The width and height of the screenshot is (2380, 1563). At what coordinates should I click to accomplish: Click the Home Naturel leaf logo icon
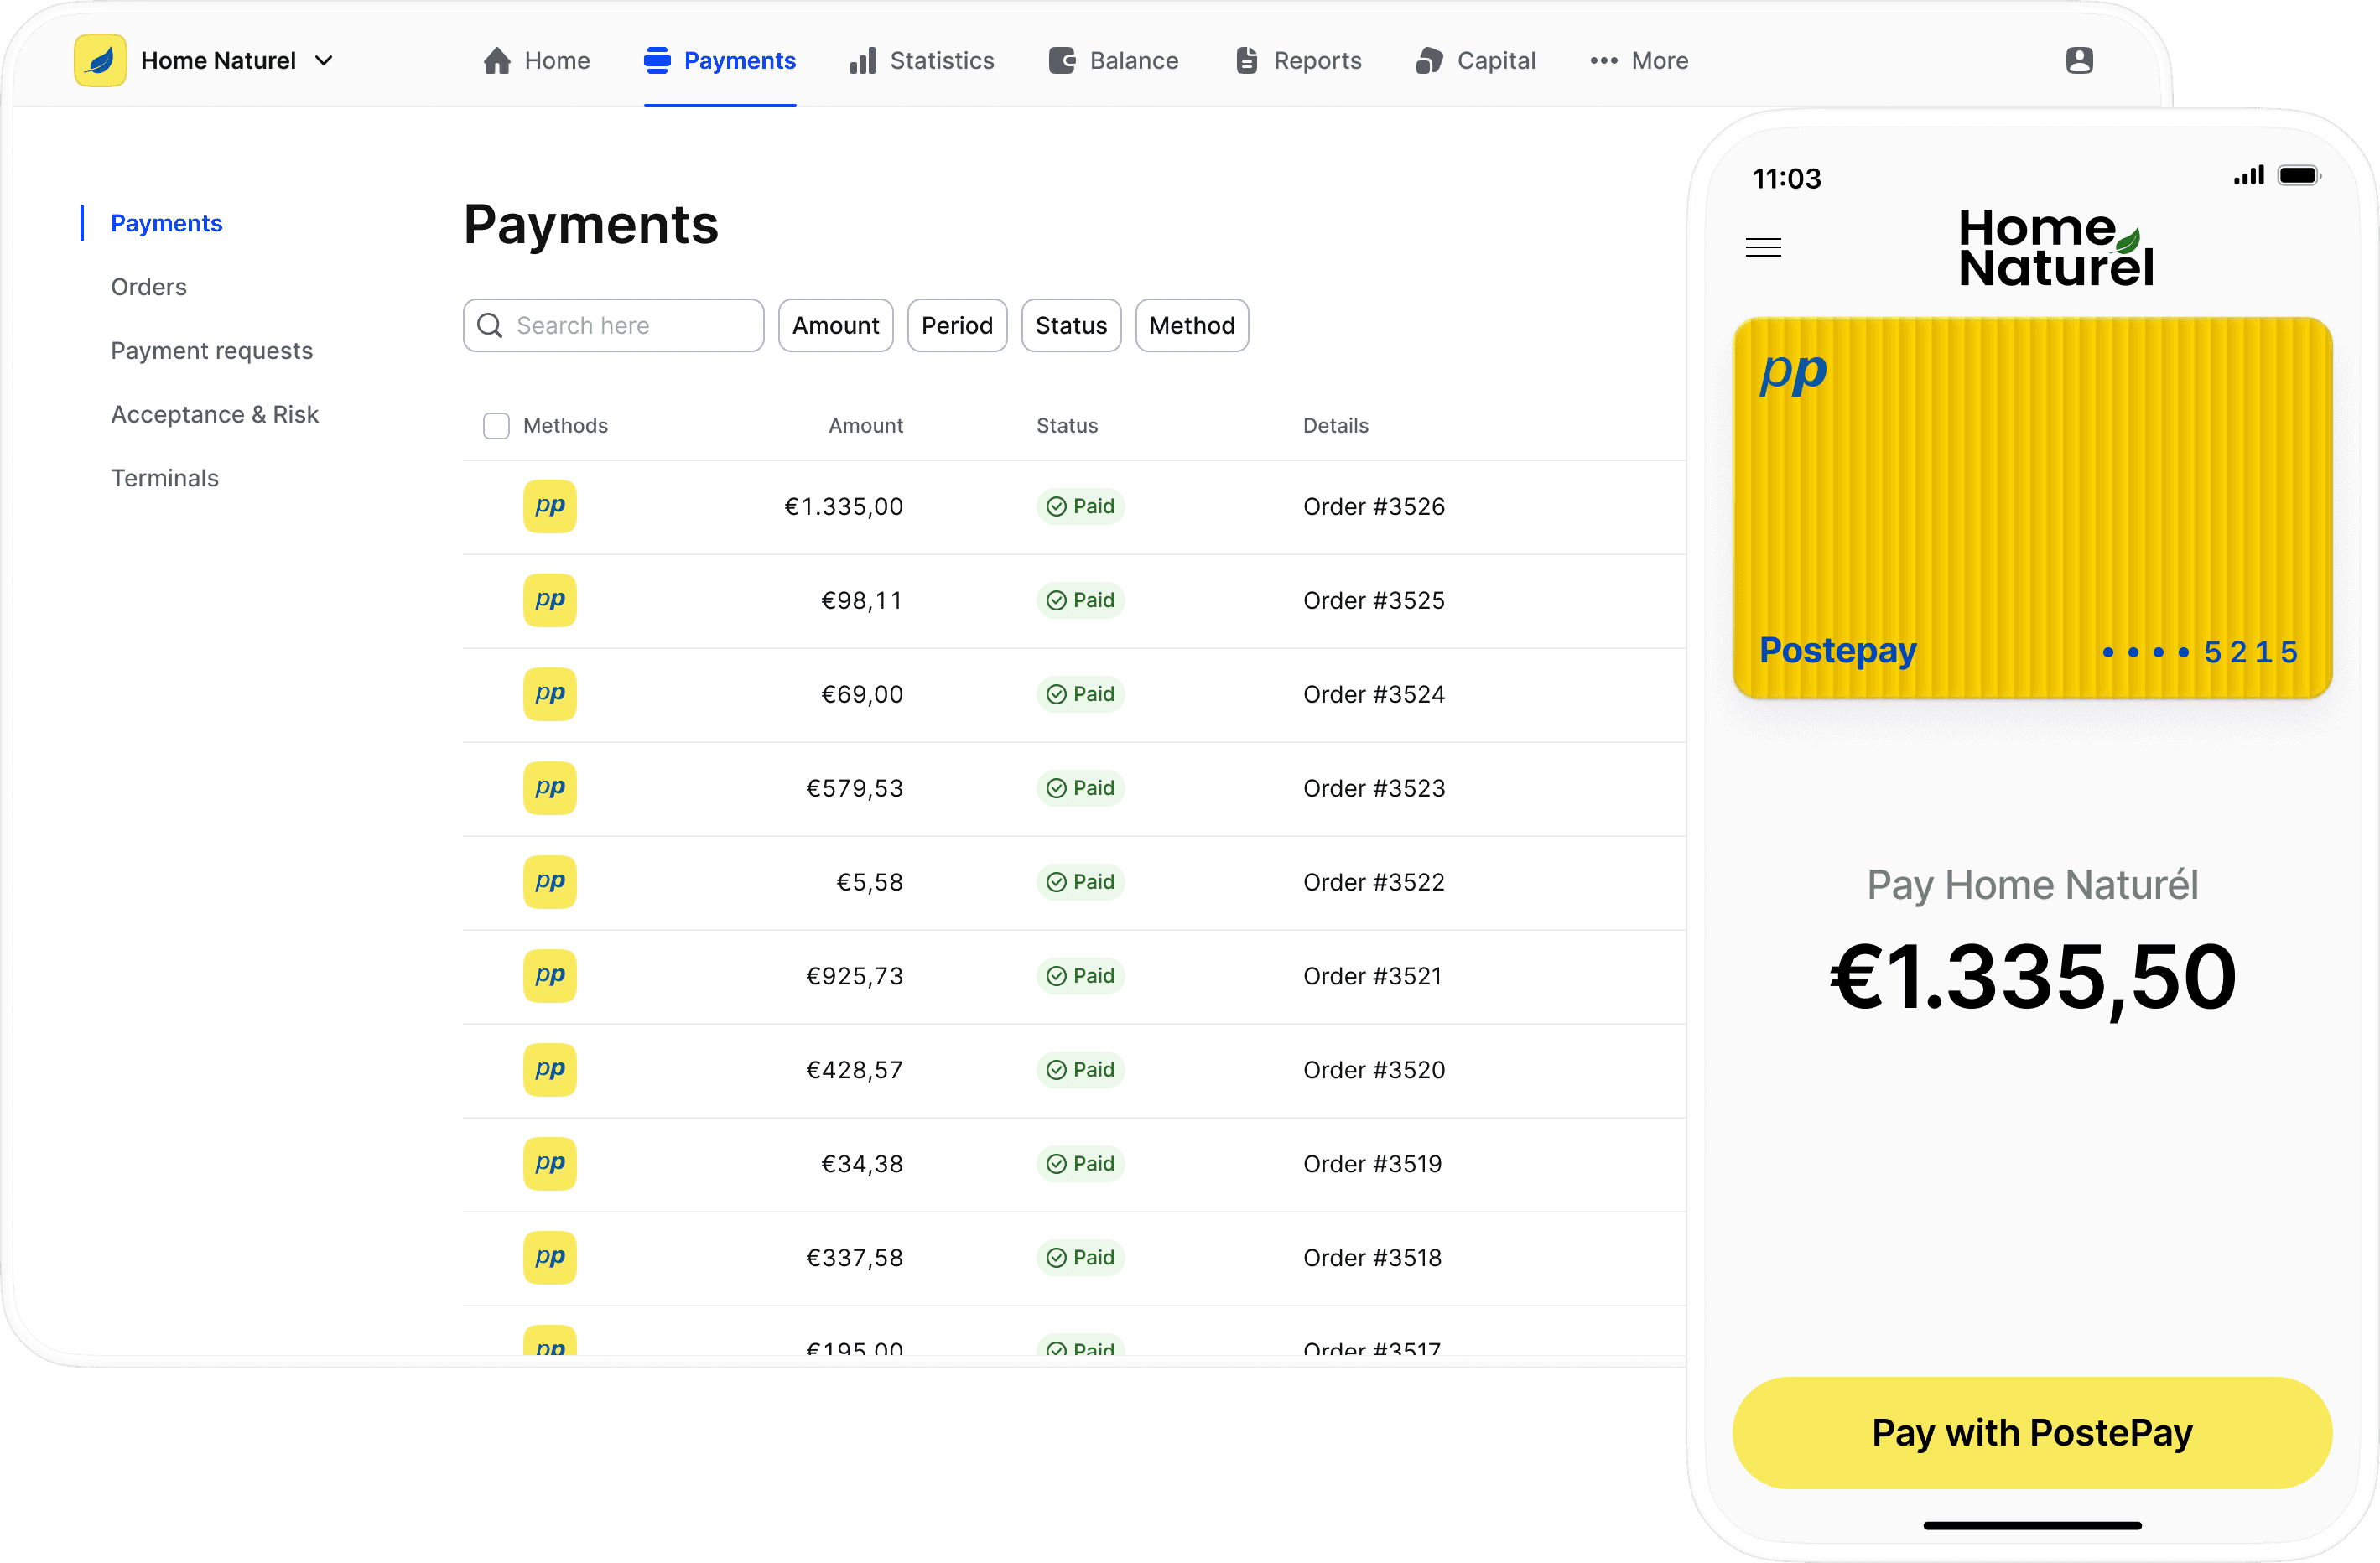pyautogui.click(x=100, y=60)
